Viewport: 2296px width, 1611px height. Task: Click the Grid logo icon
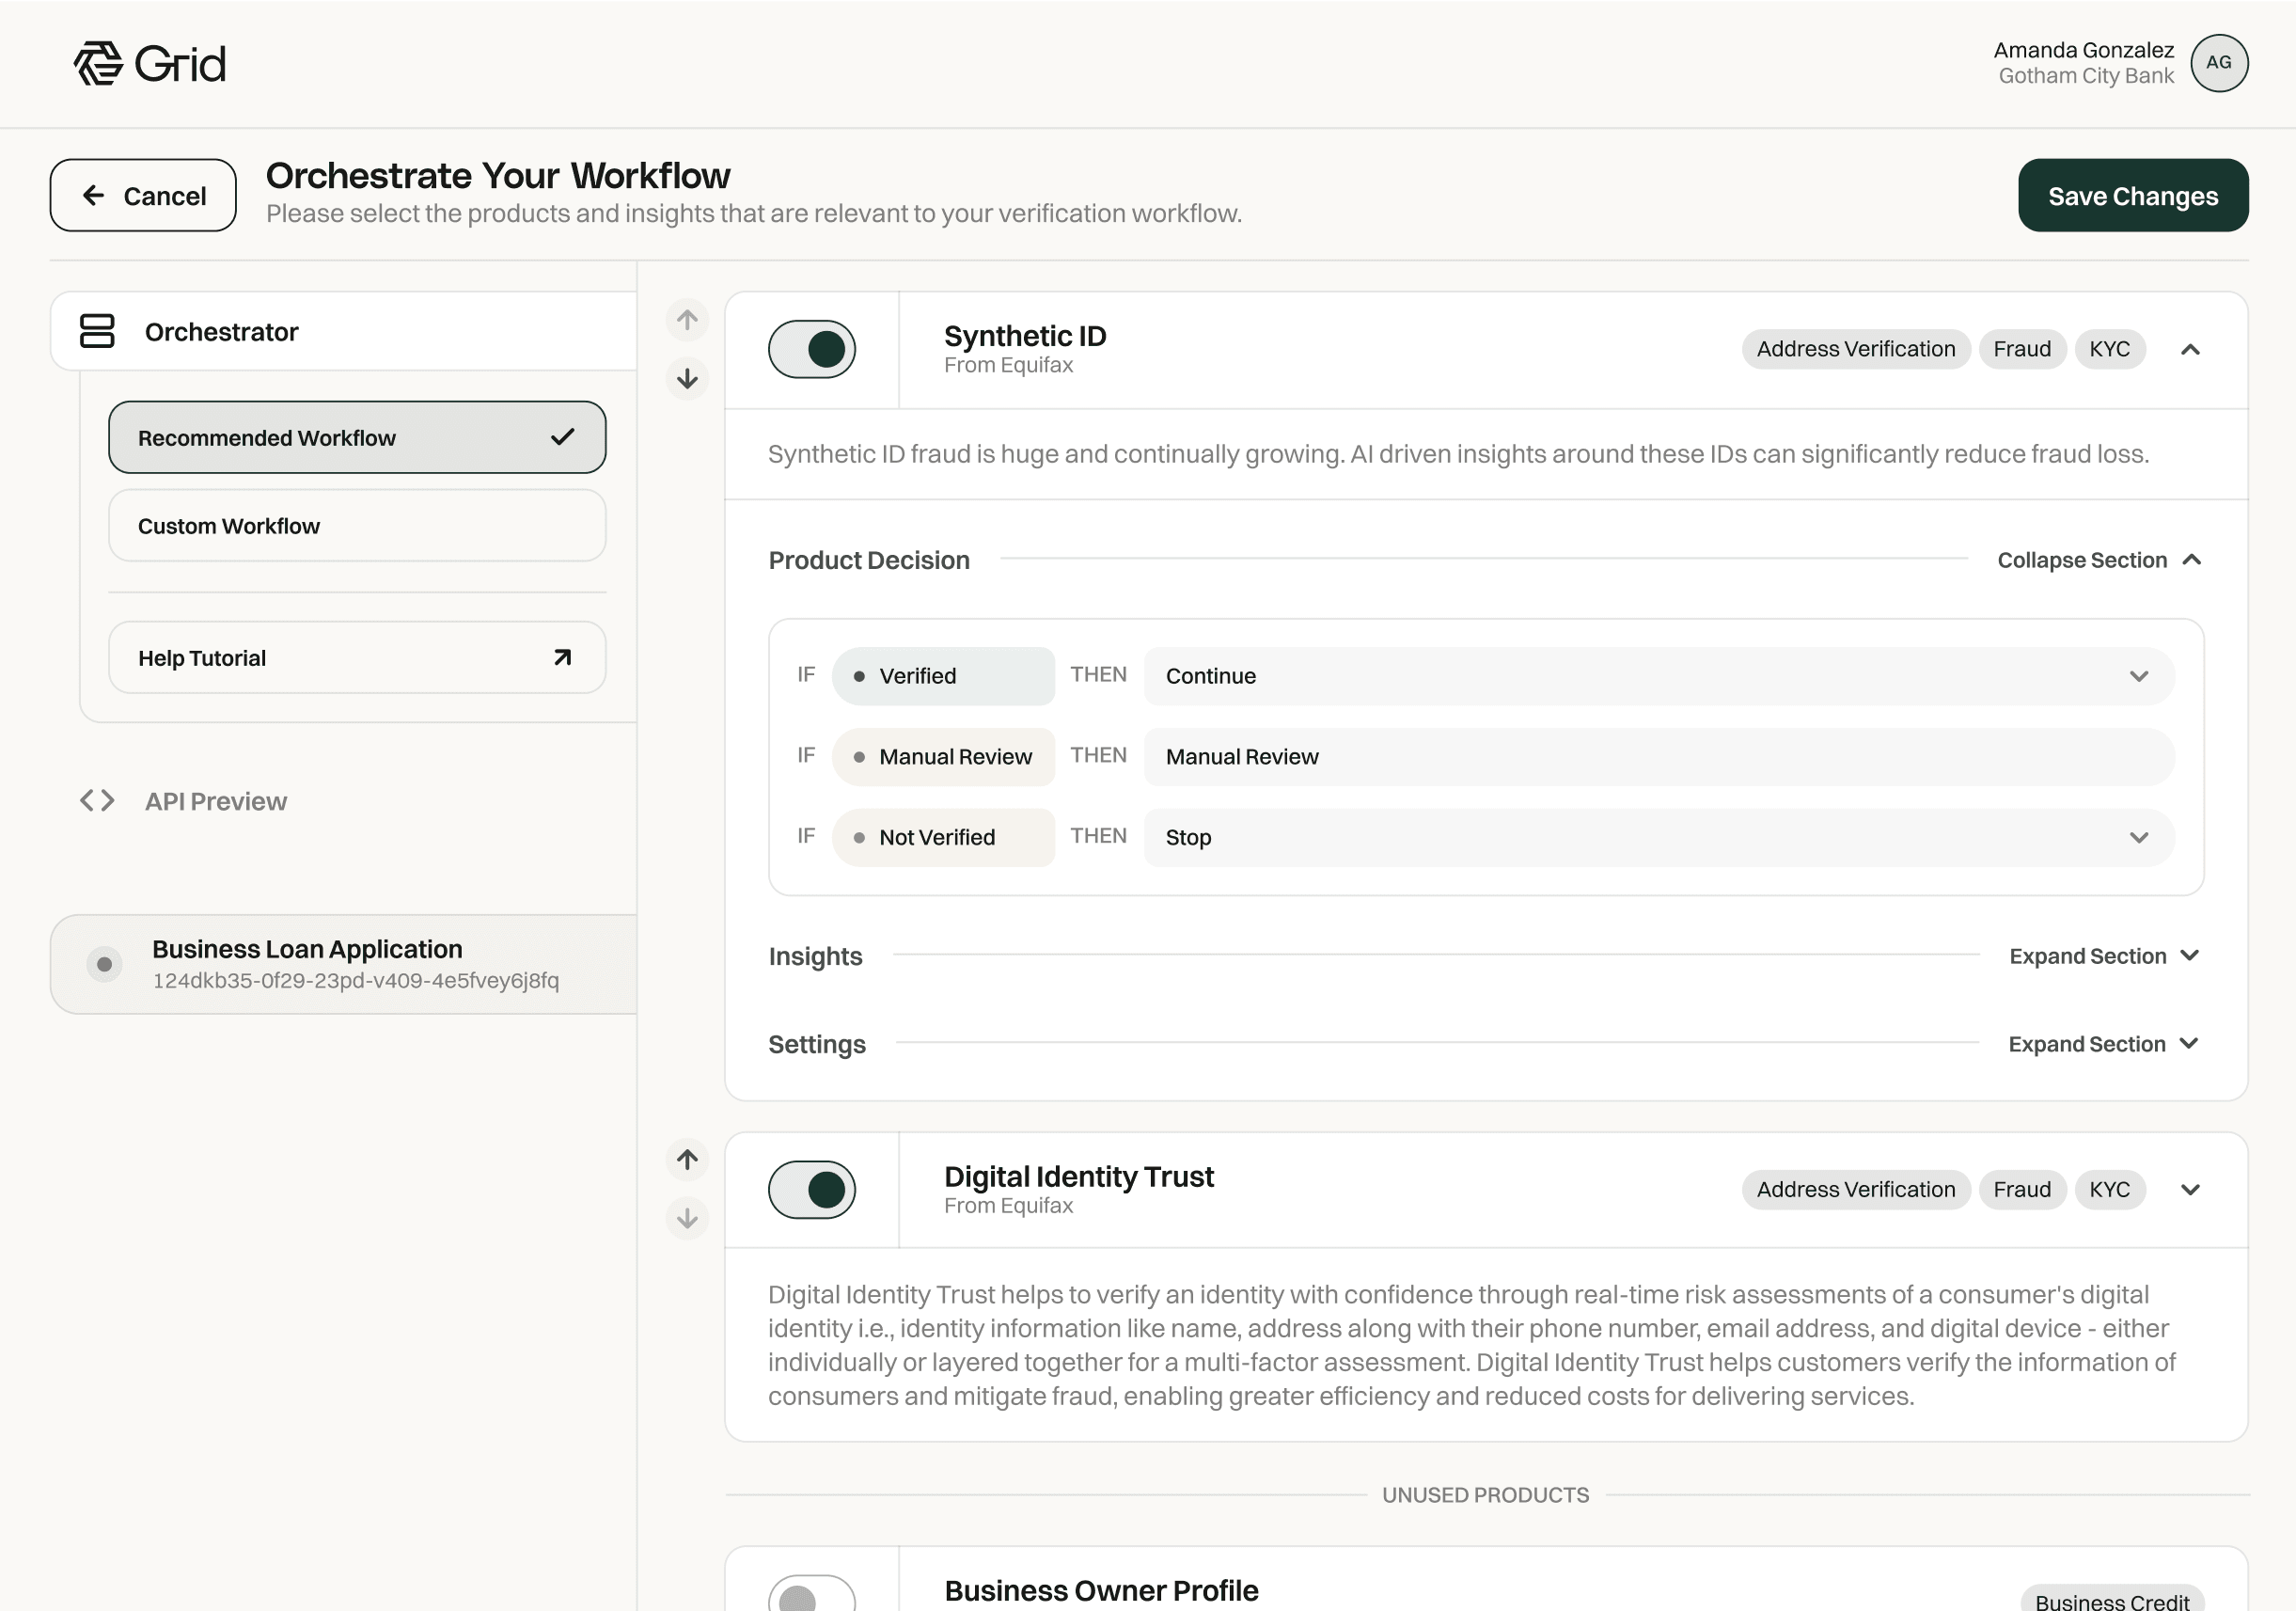(x=98, y=64)
